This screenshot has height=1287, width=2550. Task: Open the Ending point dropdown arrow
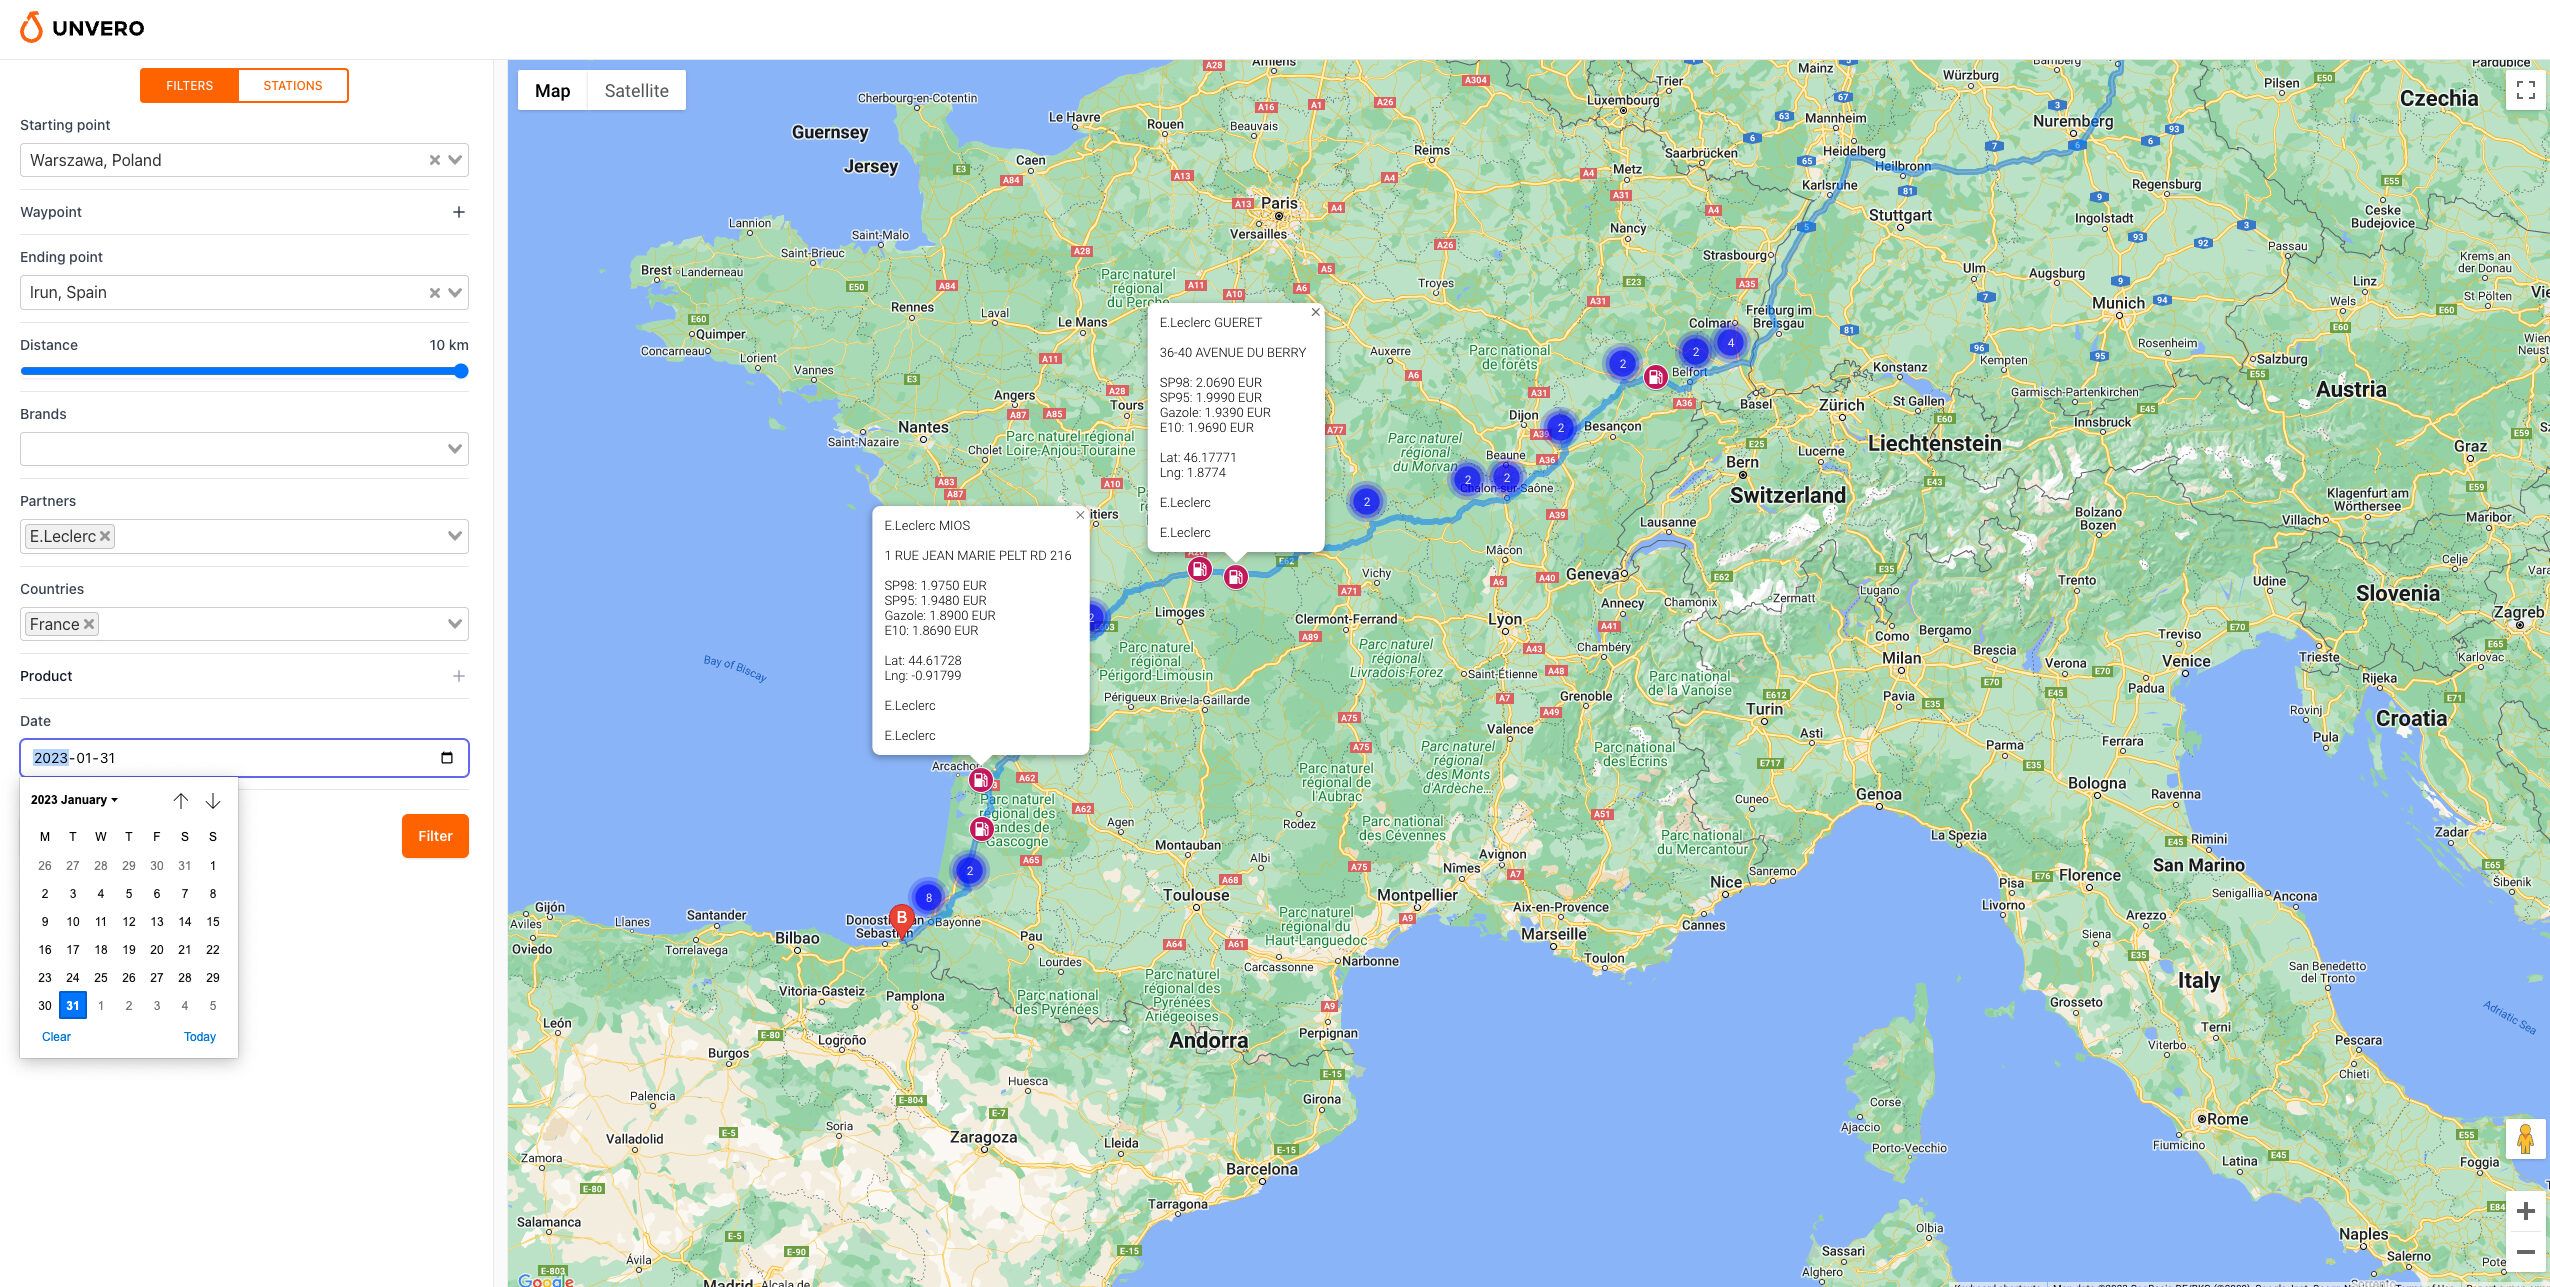point(456,293)
